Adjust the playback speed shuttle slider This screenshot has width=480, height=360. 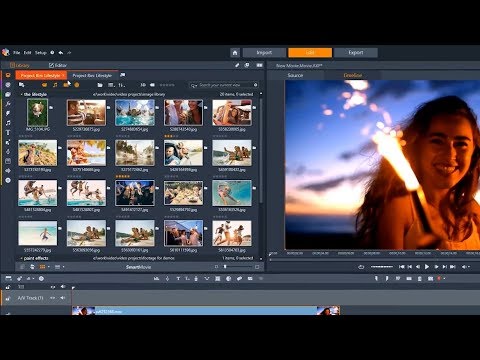tap(382, 267)
